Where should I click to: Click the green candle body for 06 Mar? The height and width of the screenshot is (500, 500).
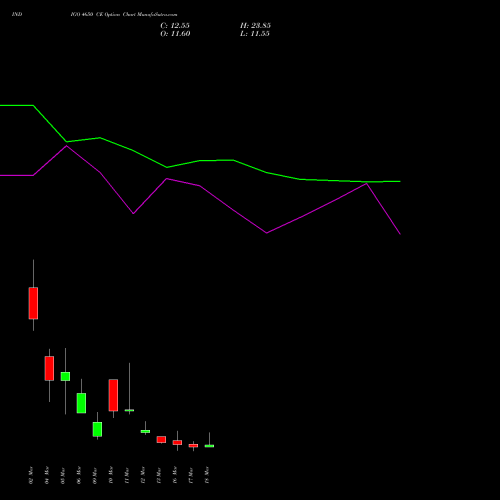(81, 403)
